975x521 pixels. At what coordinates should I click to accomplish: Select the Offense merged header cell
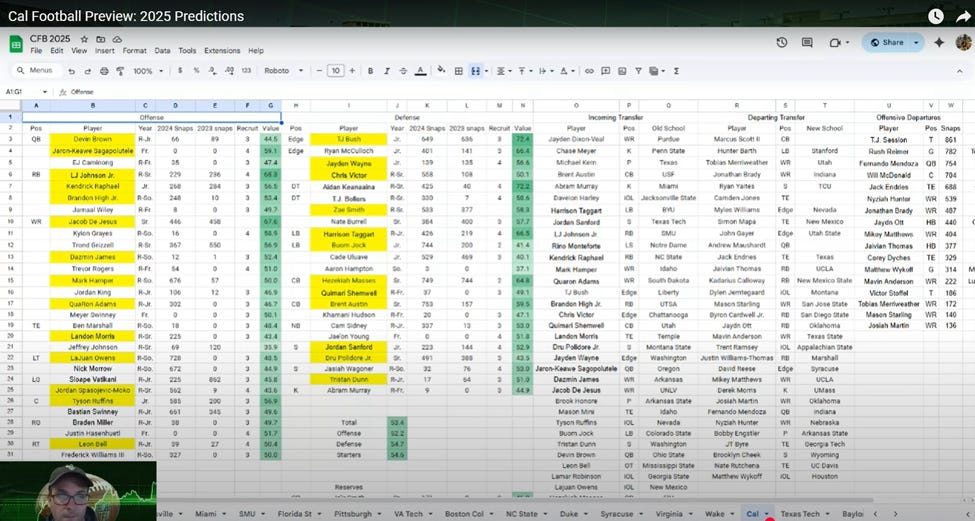pyautogui.click(x=152, y=117)
